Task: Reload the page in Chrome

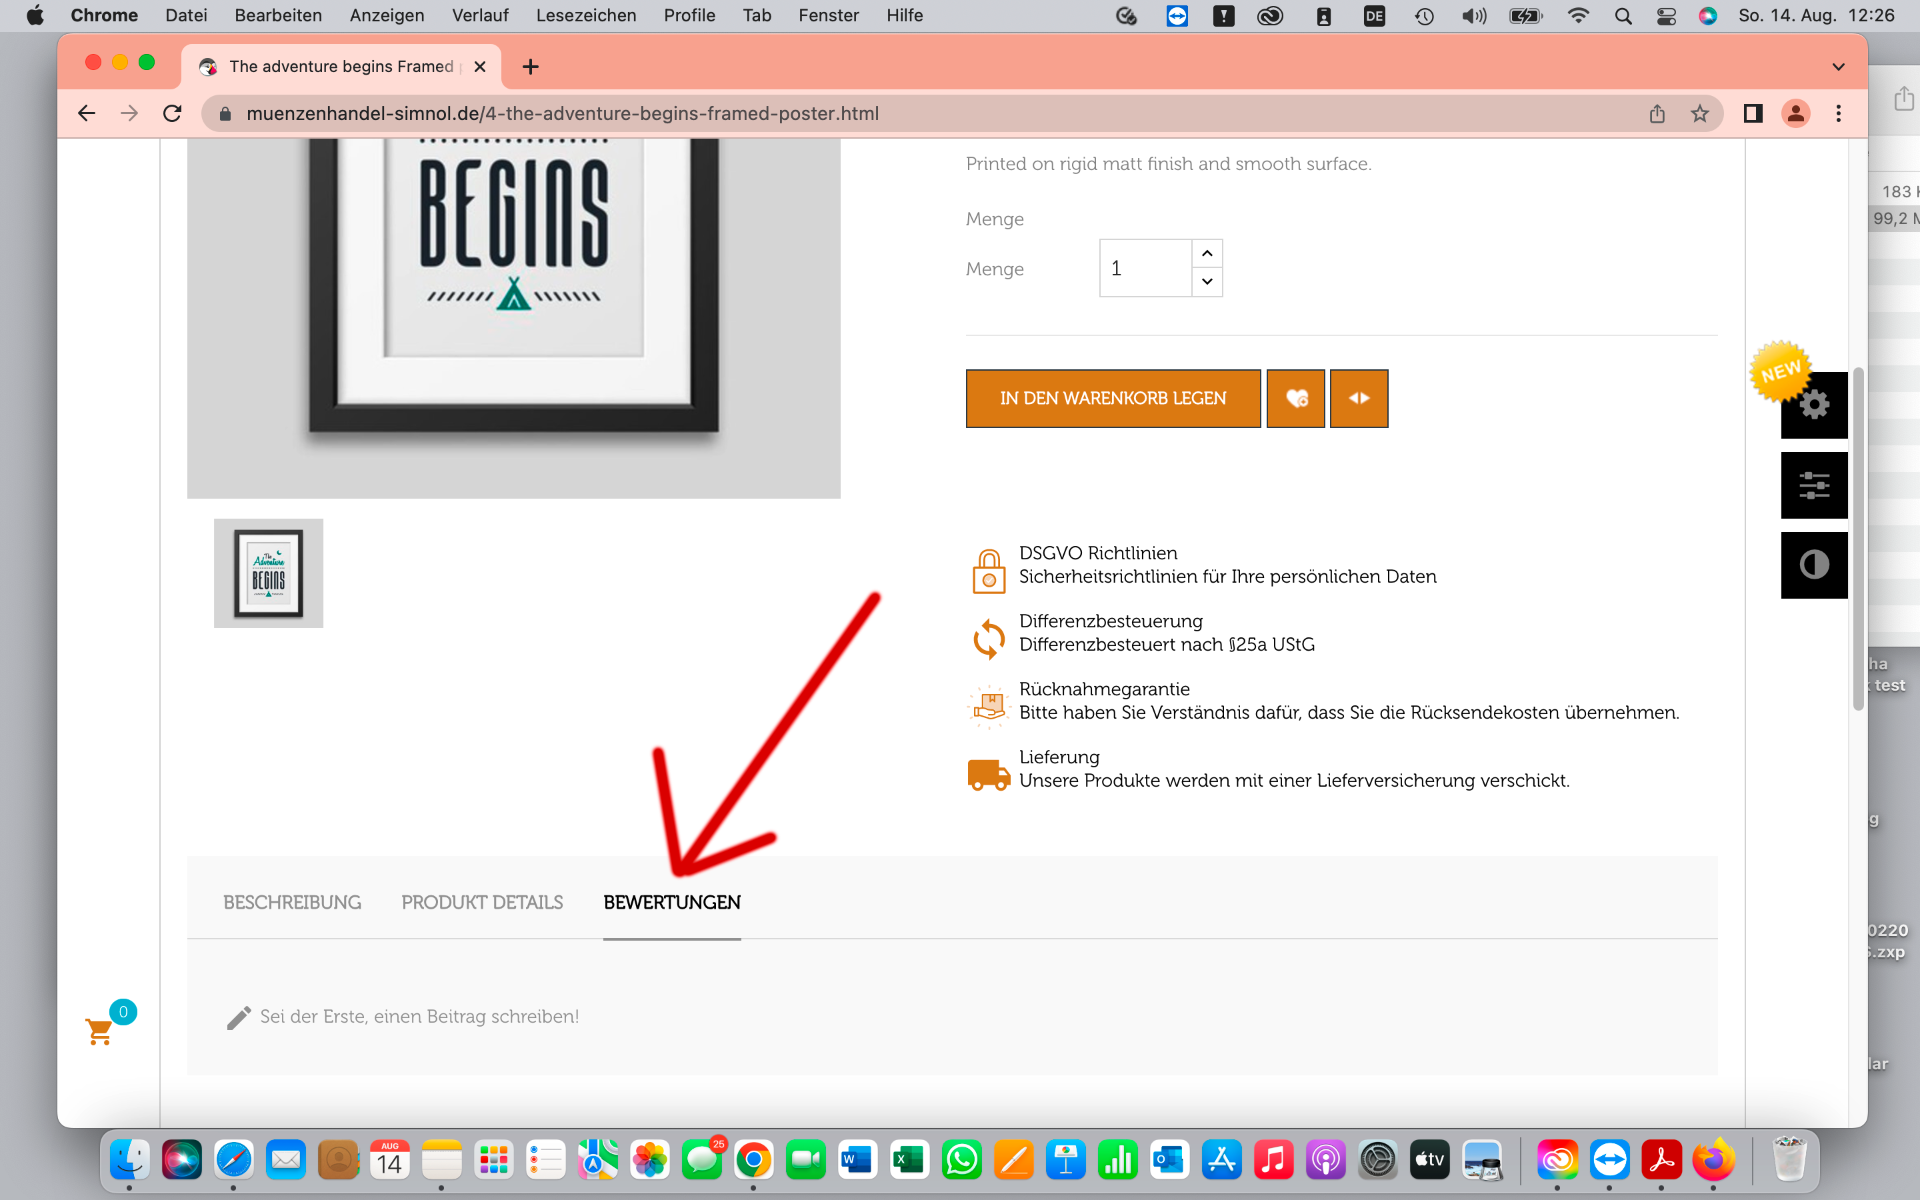Action: click(x=172, y=113)
